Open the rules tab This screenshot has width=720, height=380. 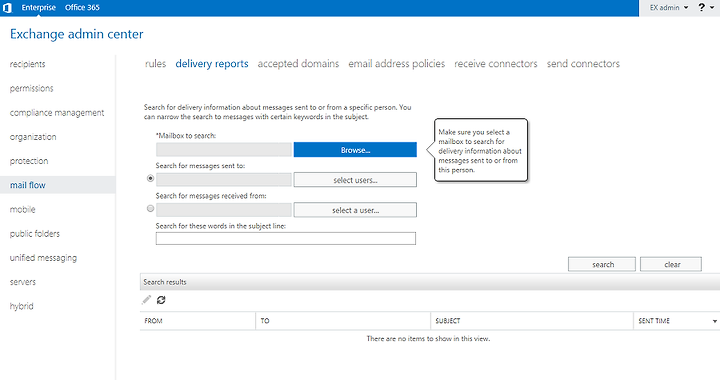pos(155,64)
